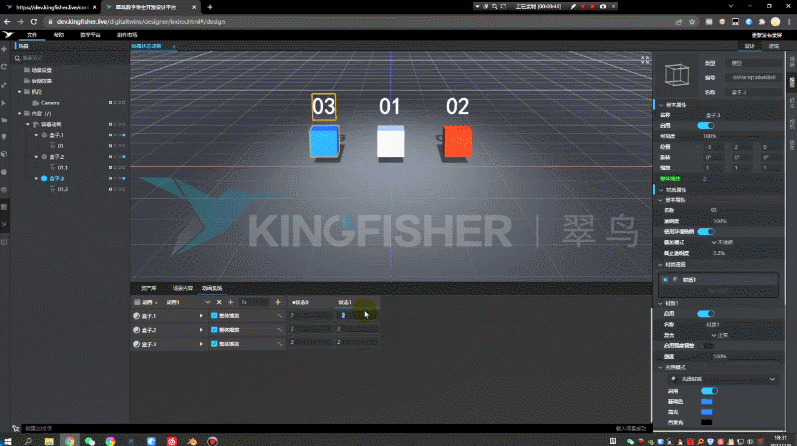Viewport: 797px width, 446px height.
Task: Select the 状态0 state tab
Action: tap(300, 302)
